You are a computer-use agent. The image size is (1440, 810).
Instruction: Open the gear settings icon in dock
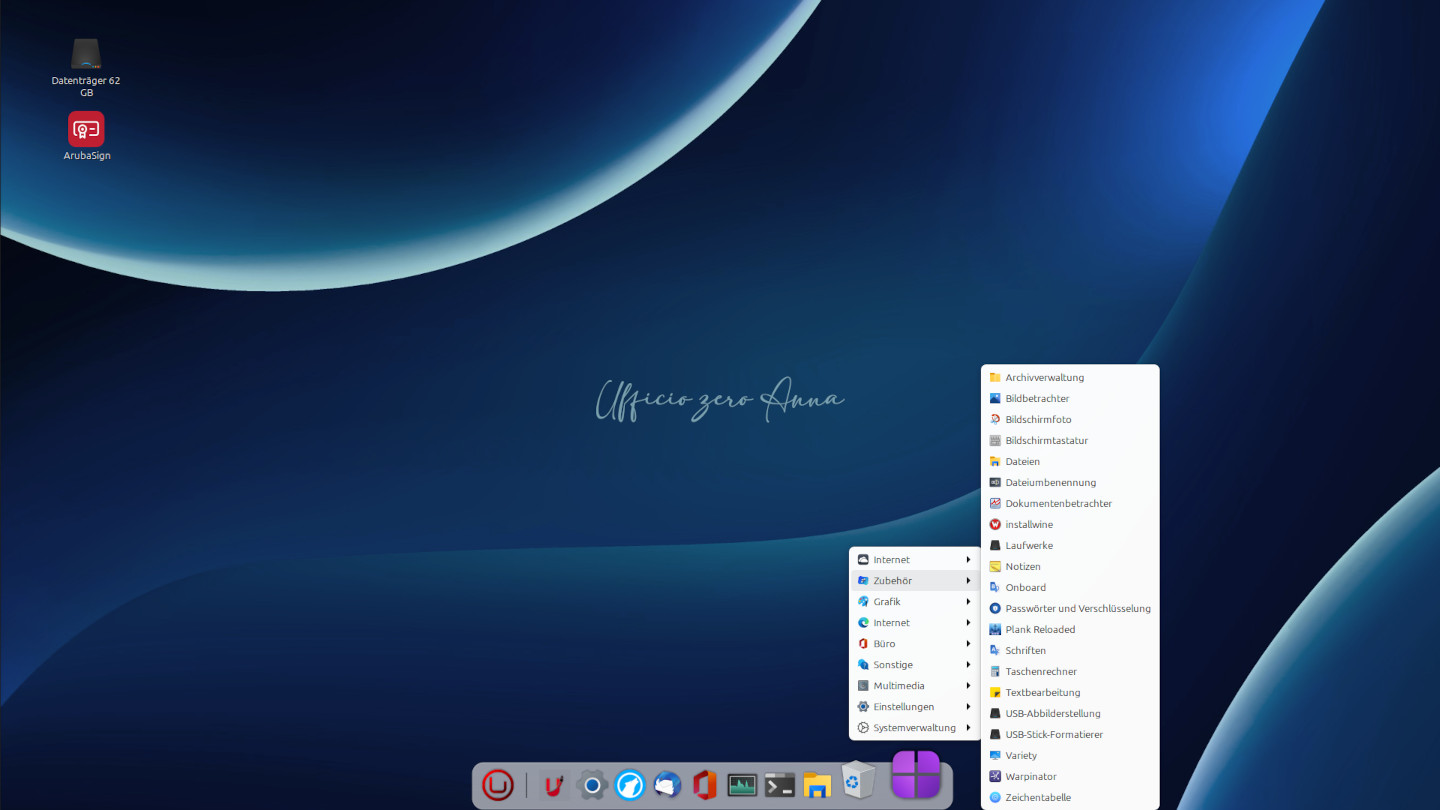(592, 785)
